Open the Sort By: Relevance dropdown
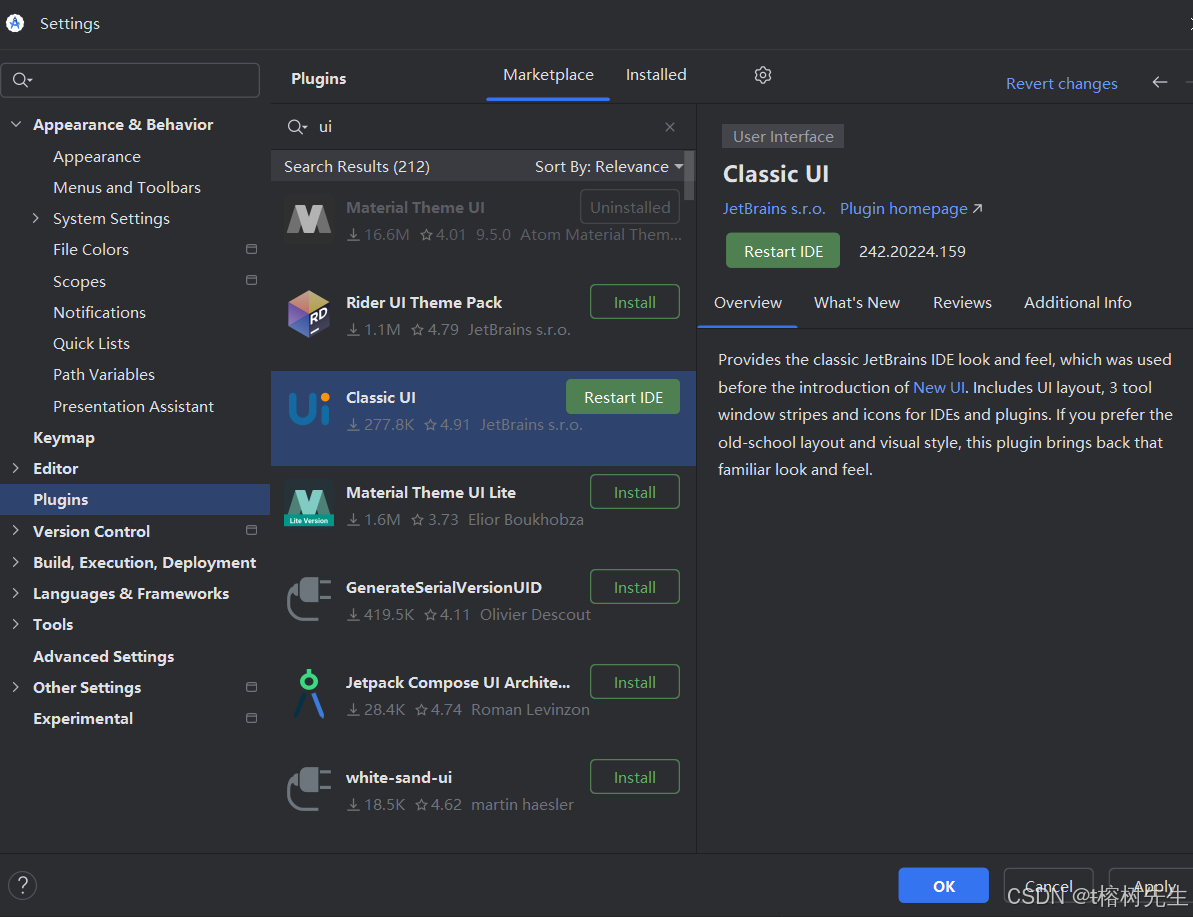 pyautogui.click(x=609, y=167)
